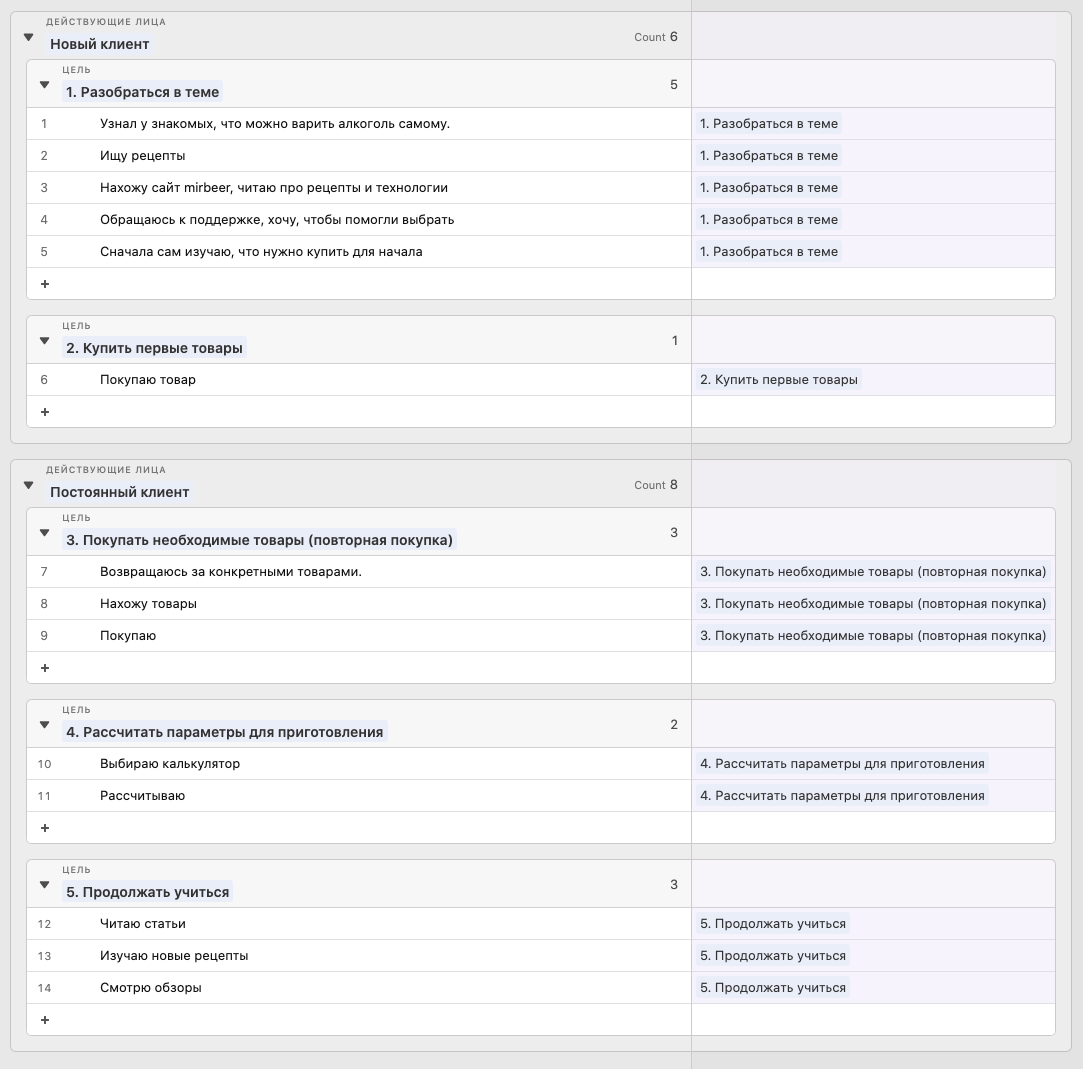Add record under повторная покупка group

[x=44, y=668]
